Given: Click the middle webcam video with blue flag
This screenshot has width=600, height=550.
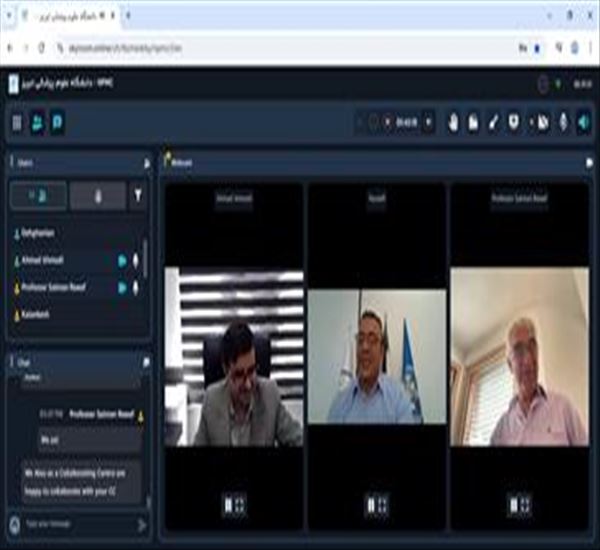Looking at the screenshot, I should click(377, 356).
